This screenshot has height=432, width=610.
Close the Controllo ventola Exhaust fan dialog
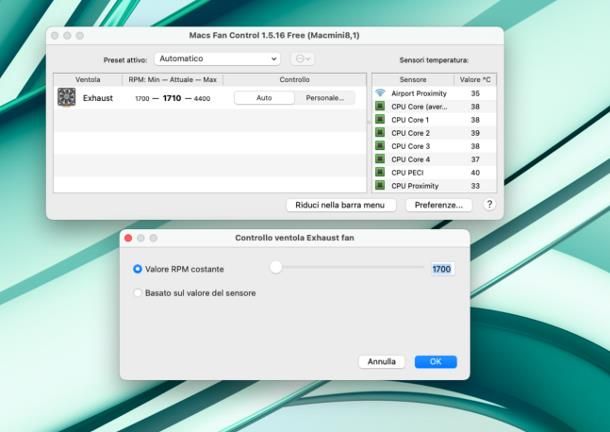point(128,238)
